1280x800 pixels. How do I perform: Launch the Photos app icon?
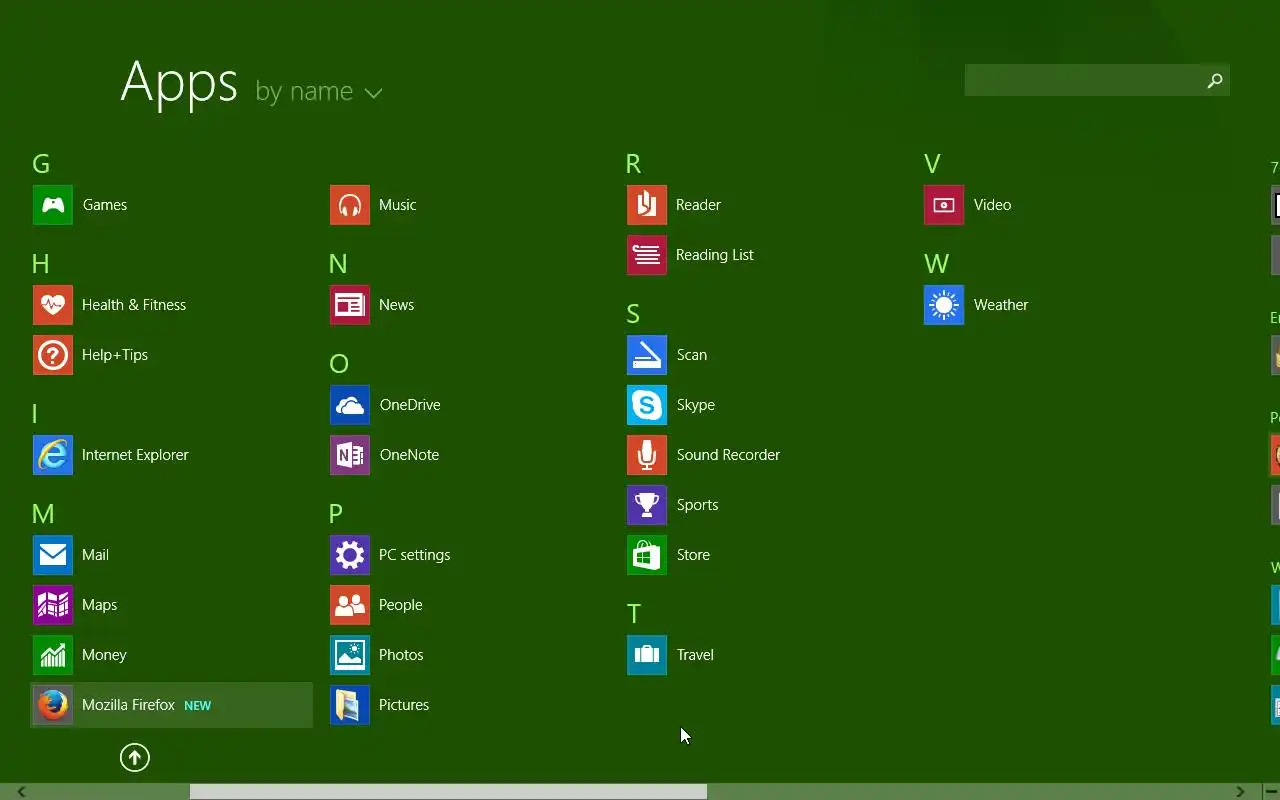(350, 655)
